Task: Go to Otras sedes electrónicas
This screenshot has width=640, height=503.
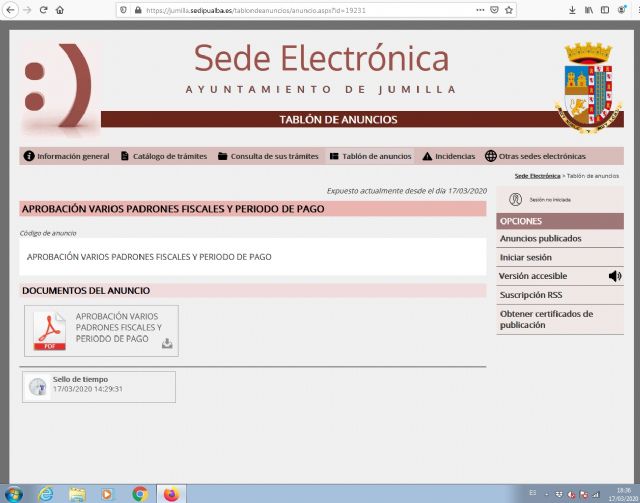Action: coord(535,156)
